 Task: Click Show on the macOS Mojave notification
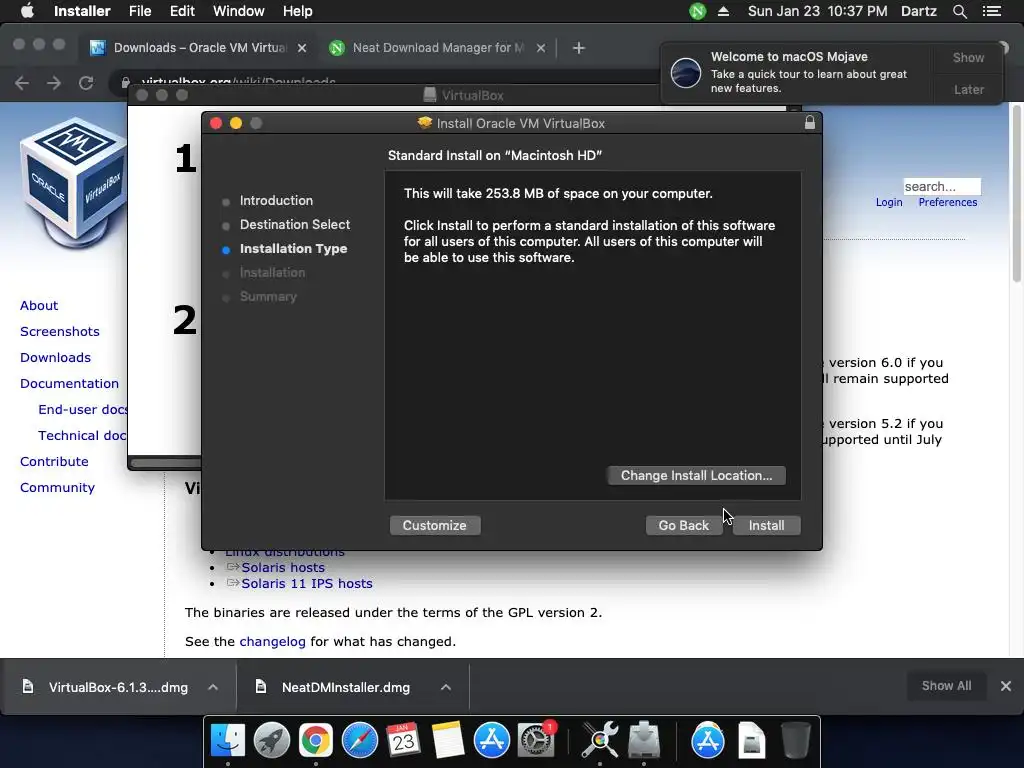click(968, 57)
